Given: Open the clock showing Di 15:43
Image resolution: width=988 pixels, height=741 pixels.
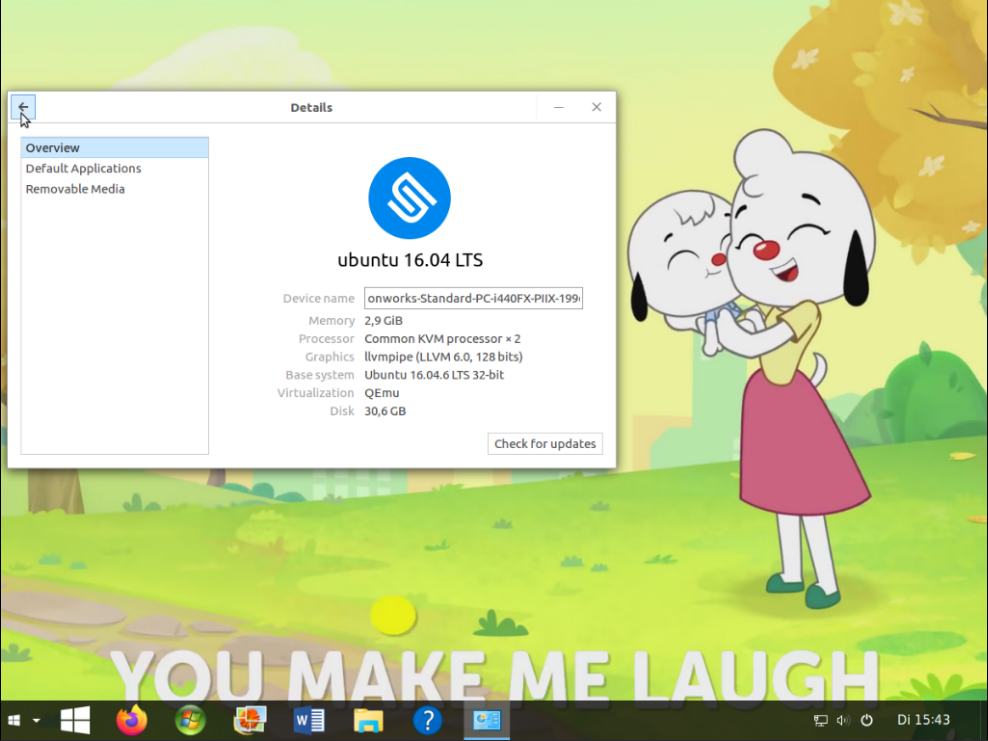Looking at the screenshot, I should (924, 720).
